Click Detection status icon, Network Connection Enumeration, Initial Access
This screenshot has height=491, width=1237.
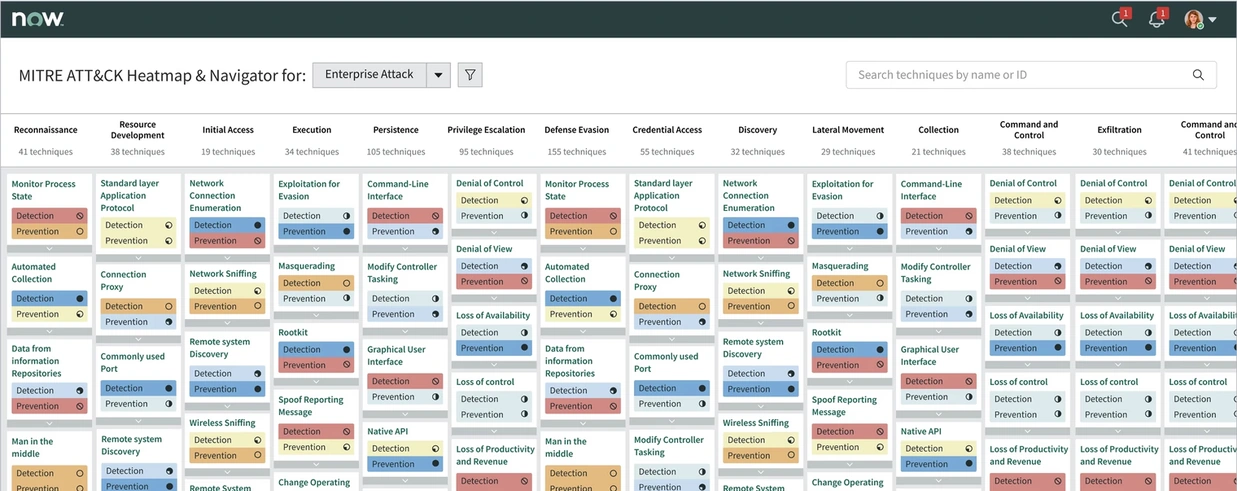coord(258,225)
